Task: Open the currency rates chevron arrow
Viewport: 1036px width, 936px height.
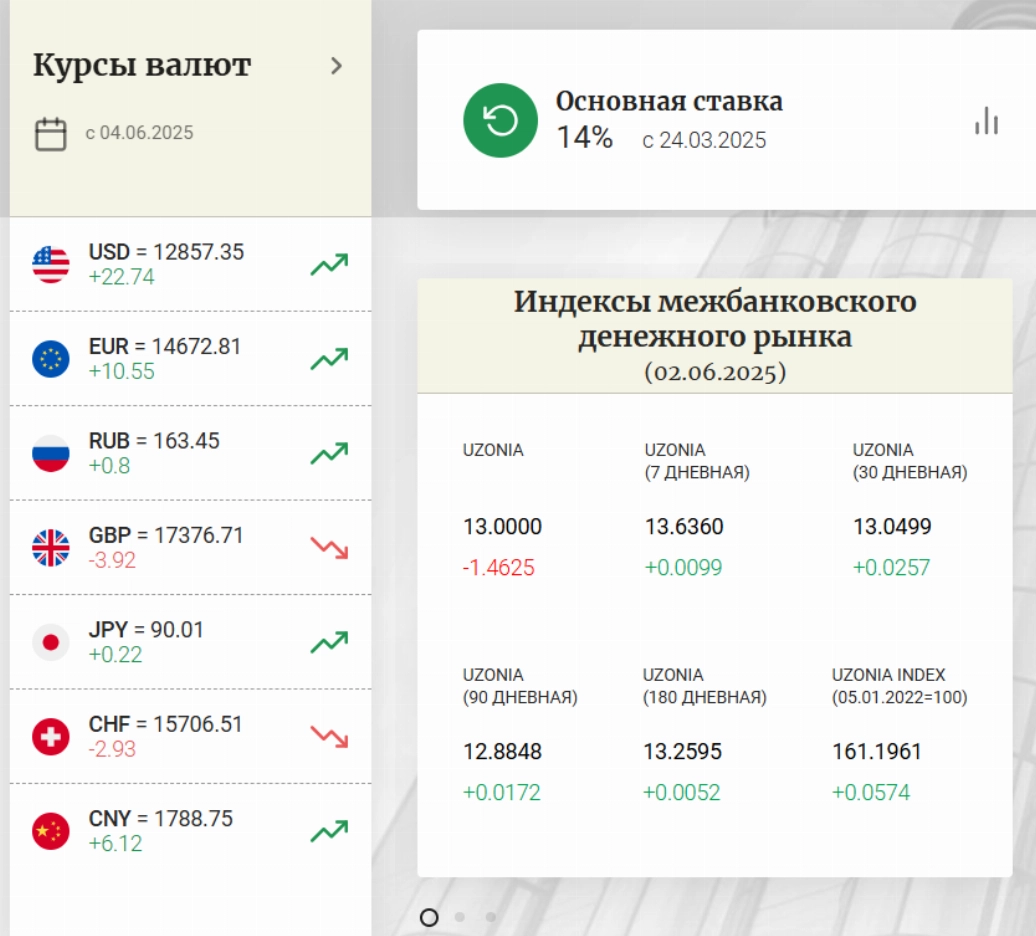Action: tap(336, 65)
